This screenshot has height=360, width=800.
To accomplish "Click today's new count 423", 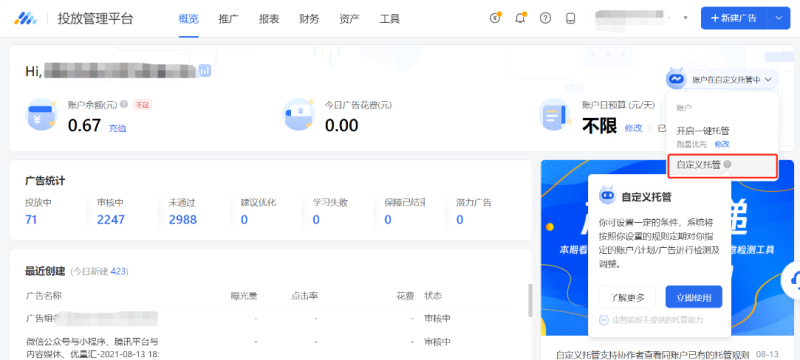I will (x=118, y=271).
